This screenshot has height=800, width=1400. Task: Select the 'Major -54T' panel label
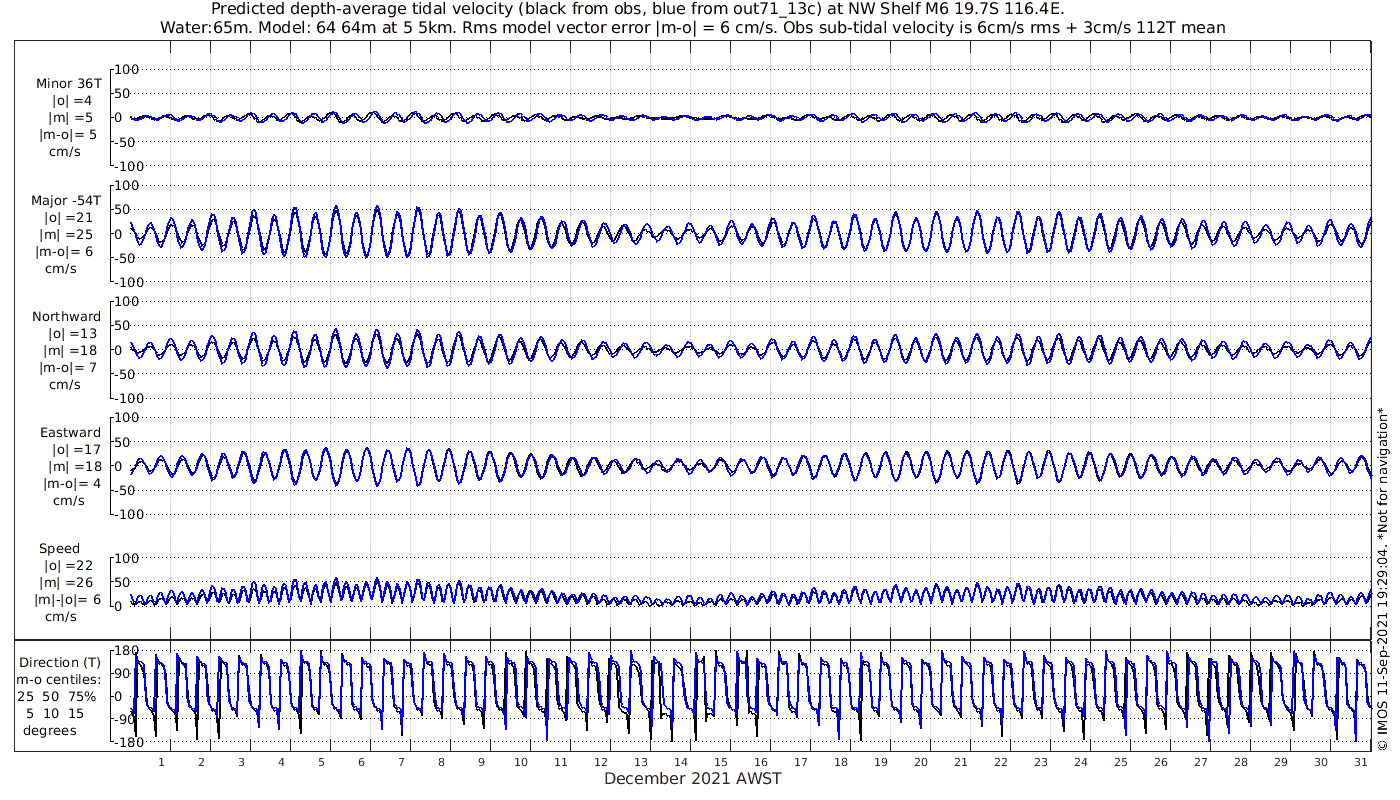click(66, 201)
